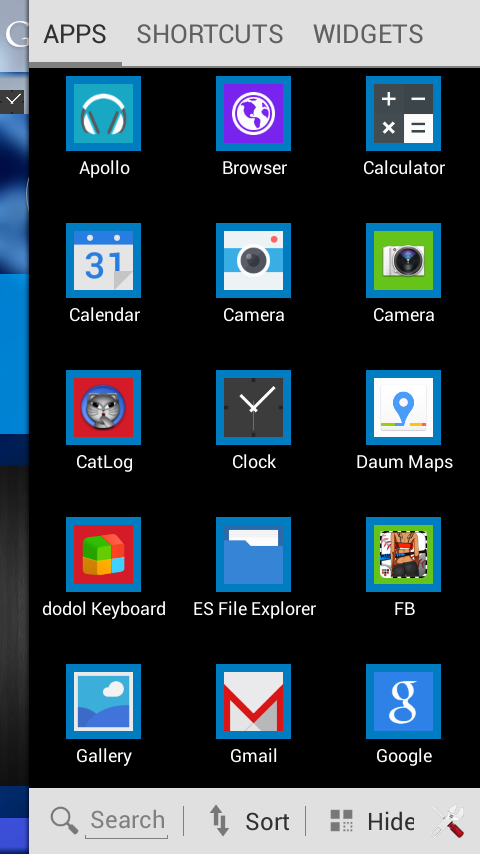Click the Search input field
Screen dimensions: 480x854
(x=126, y=821)
